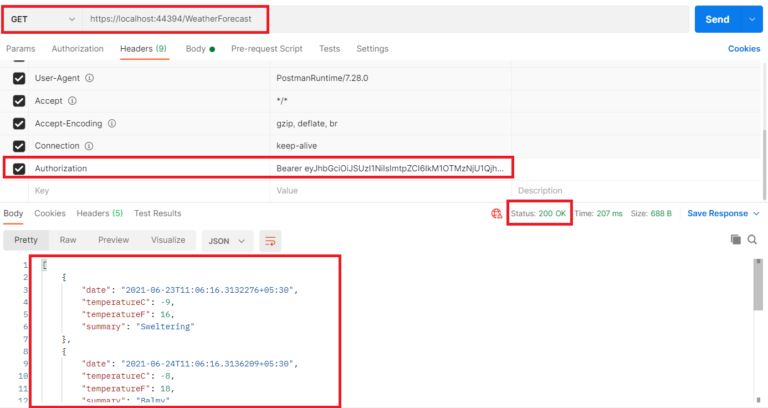Screen dimensions: 768x408
Task: Open the Tests tab
Action: point(330,48)
